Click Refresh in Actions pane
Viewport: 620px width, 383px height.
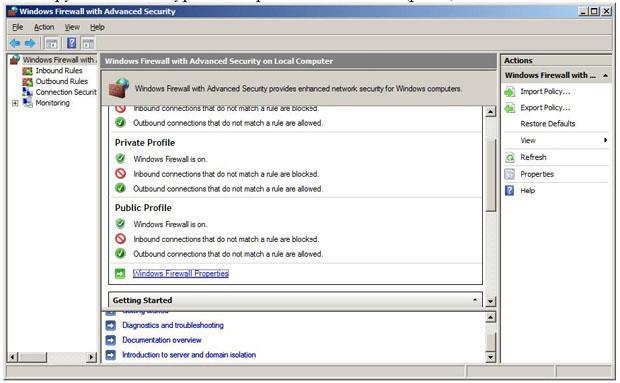533,157
